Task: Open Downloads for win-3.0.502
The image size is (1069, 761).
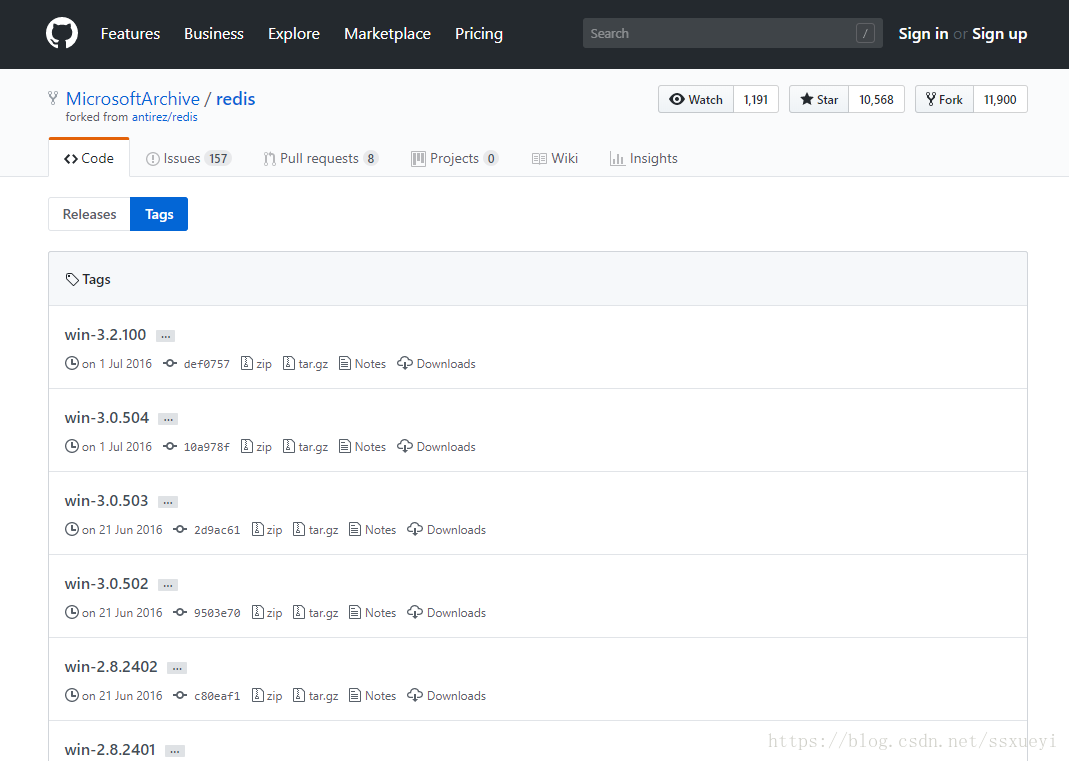Action: tap(447, 612)
